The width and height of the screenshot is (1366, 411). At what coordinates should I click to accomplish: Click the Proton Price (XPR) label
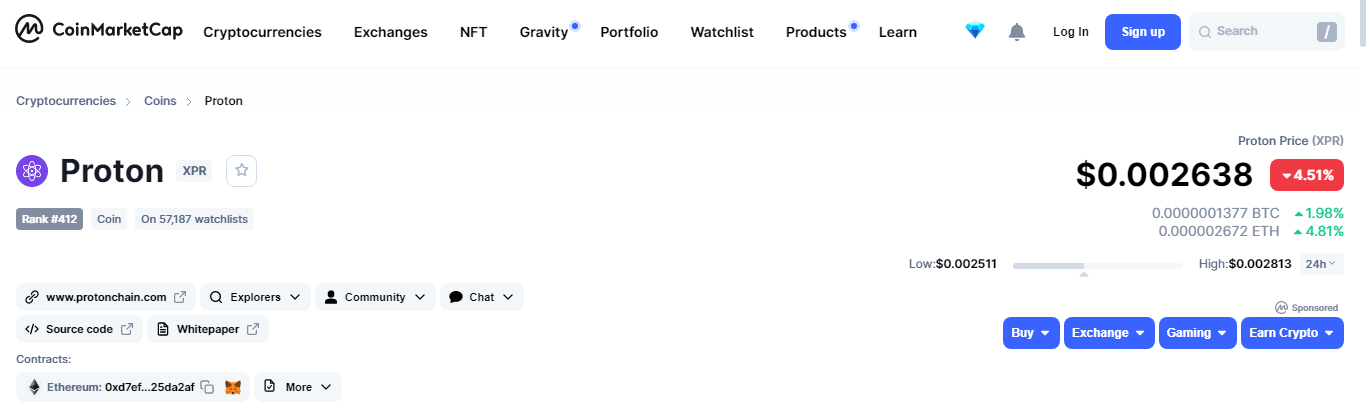1291,141
